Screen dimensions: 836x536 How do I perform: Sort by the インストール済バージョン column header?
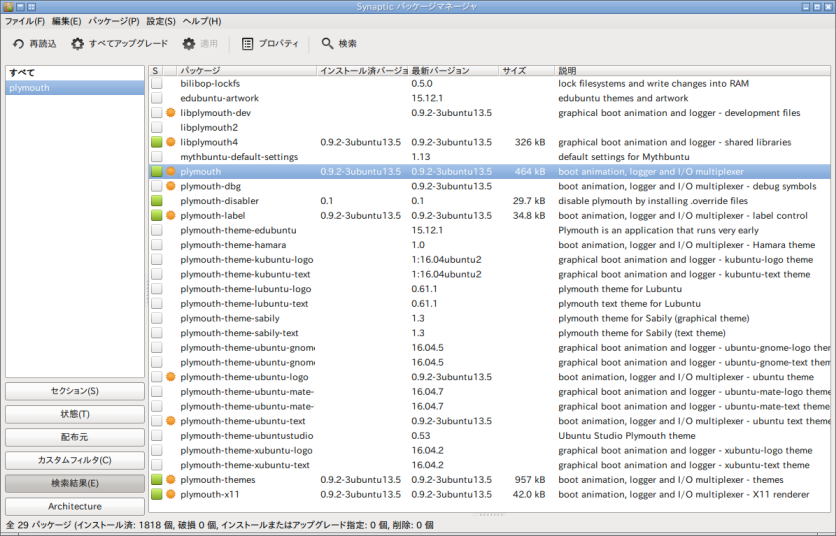(363, 71)
